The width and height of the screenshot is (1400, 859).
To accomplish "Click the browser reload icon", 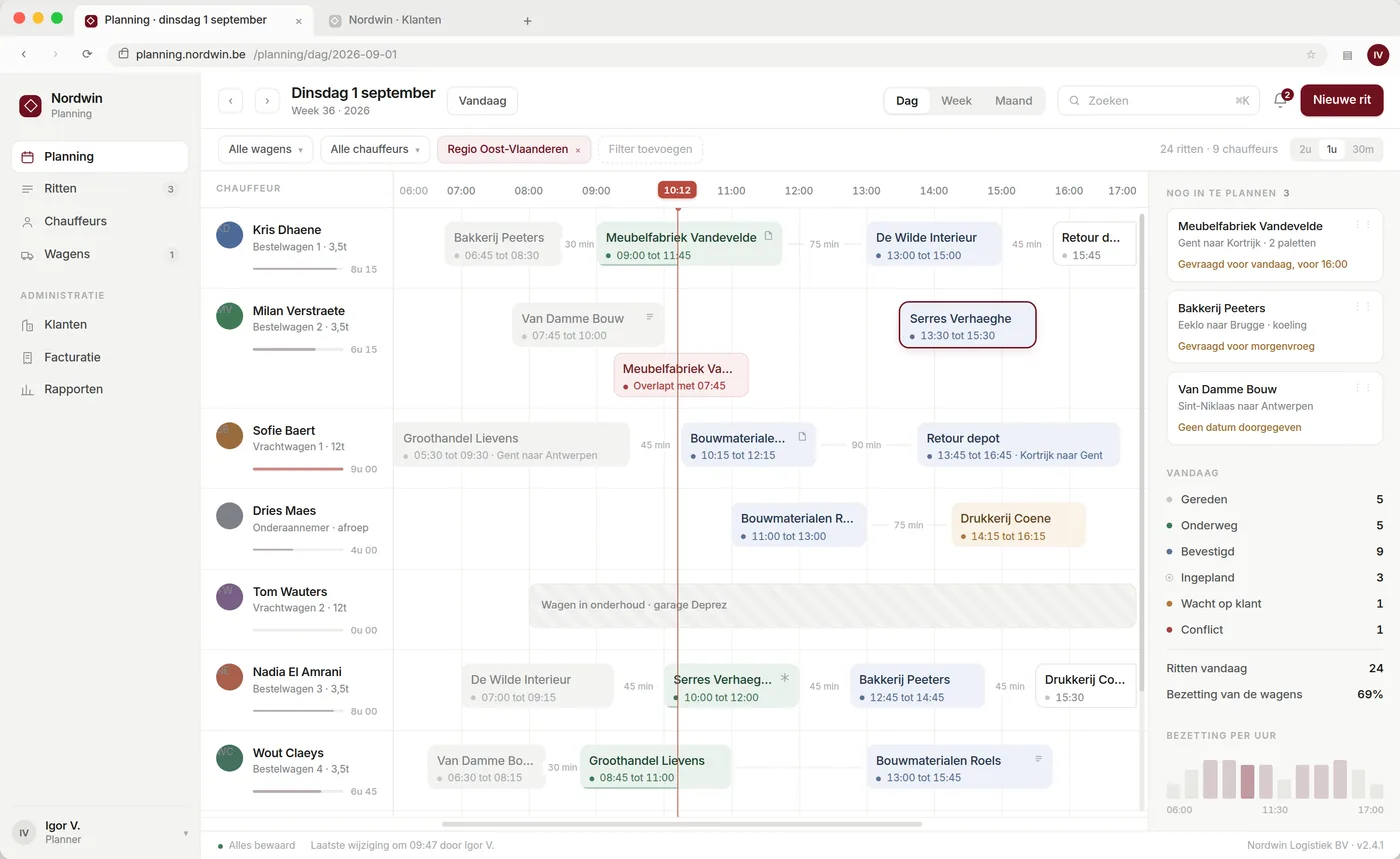I will (x=87, y=54).
